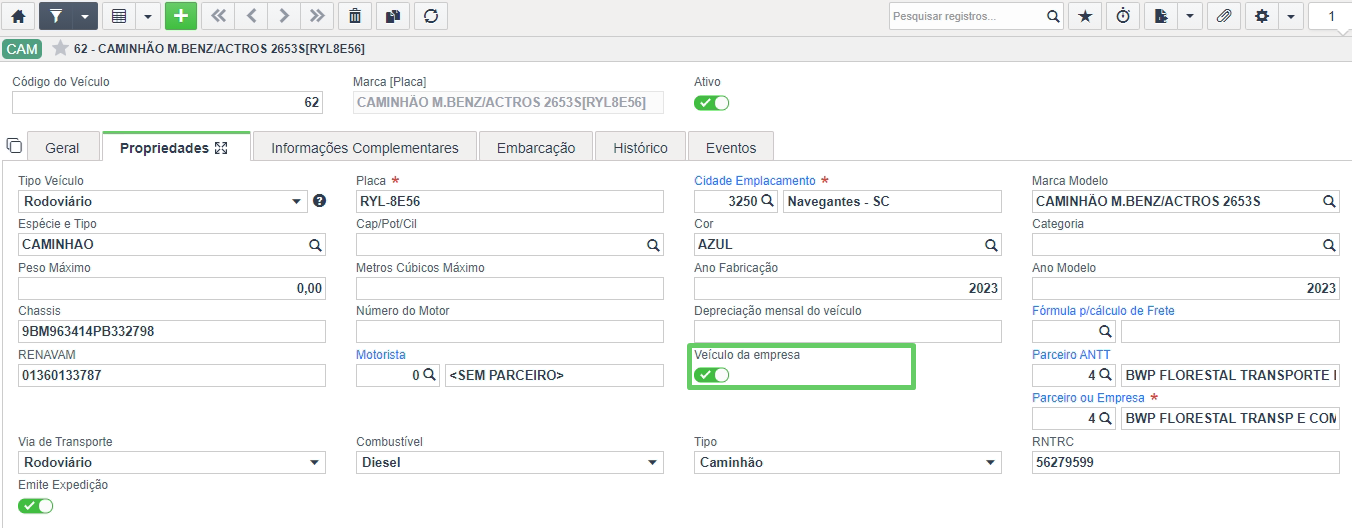Open favorites star in toolbar

(x=1084, y=16)
